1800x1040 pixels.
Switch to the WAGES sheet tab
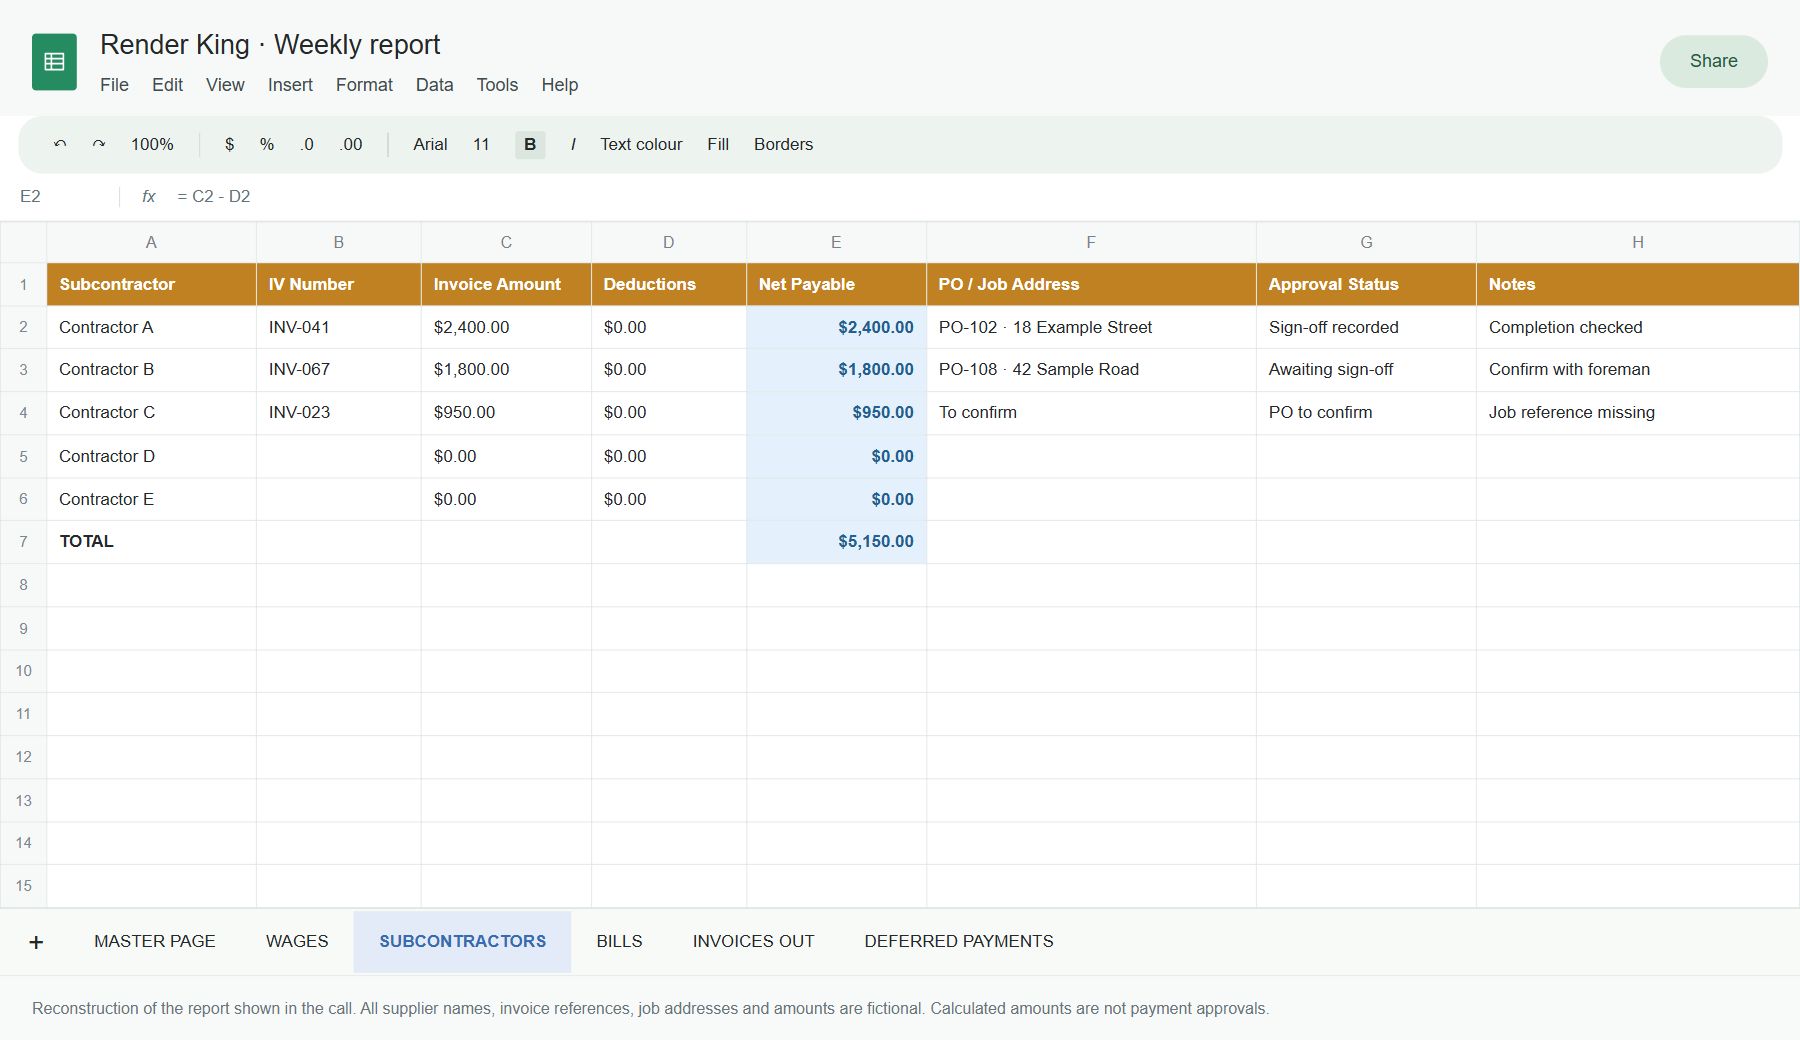297,942
